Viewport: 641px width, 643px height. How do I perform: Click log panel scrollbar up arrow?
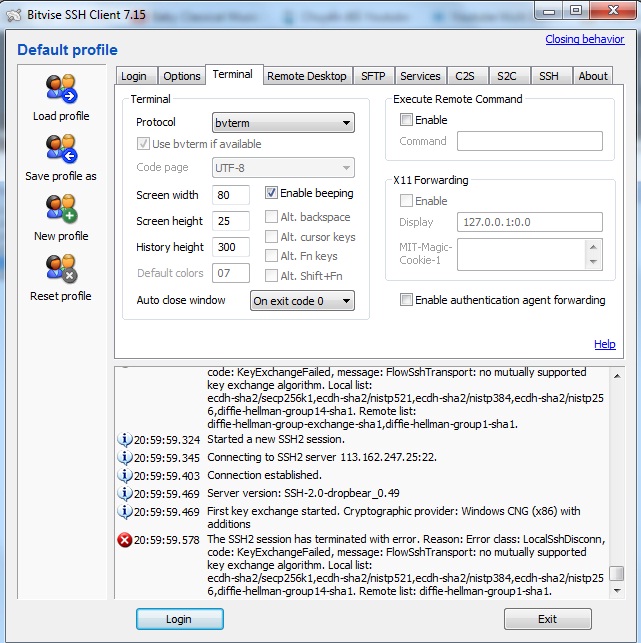[x=617, y=376]
